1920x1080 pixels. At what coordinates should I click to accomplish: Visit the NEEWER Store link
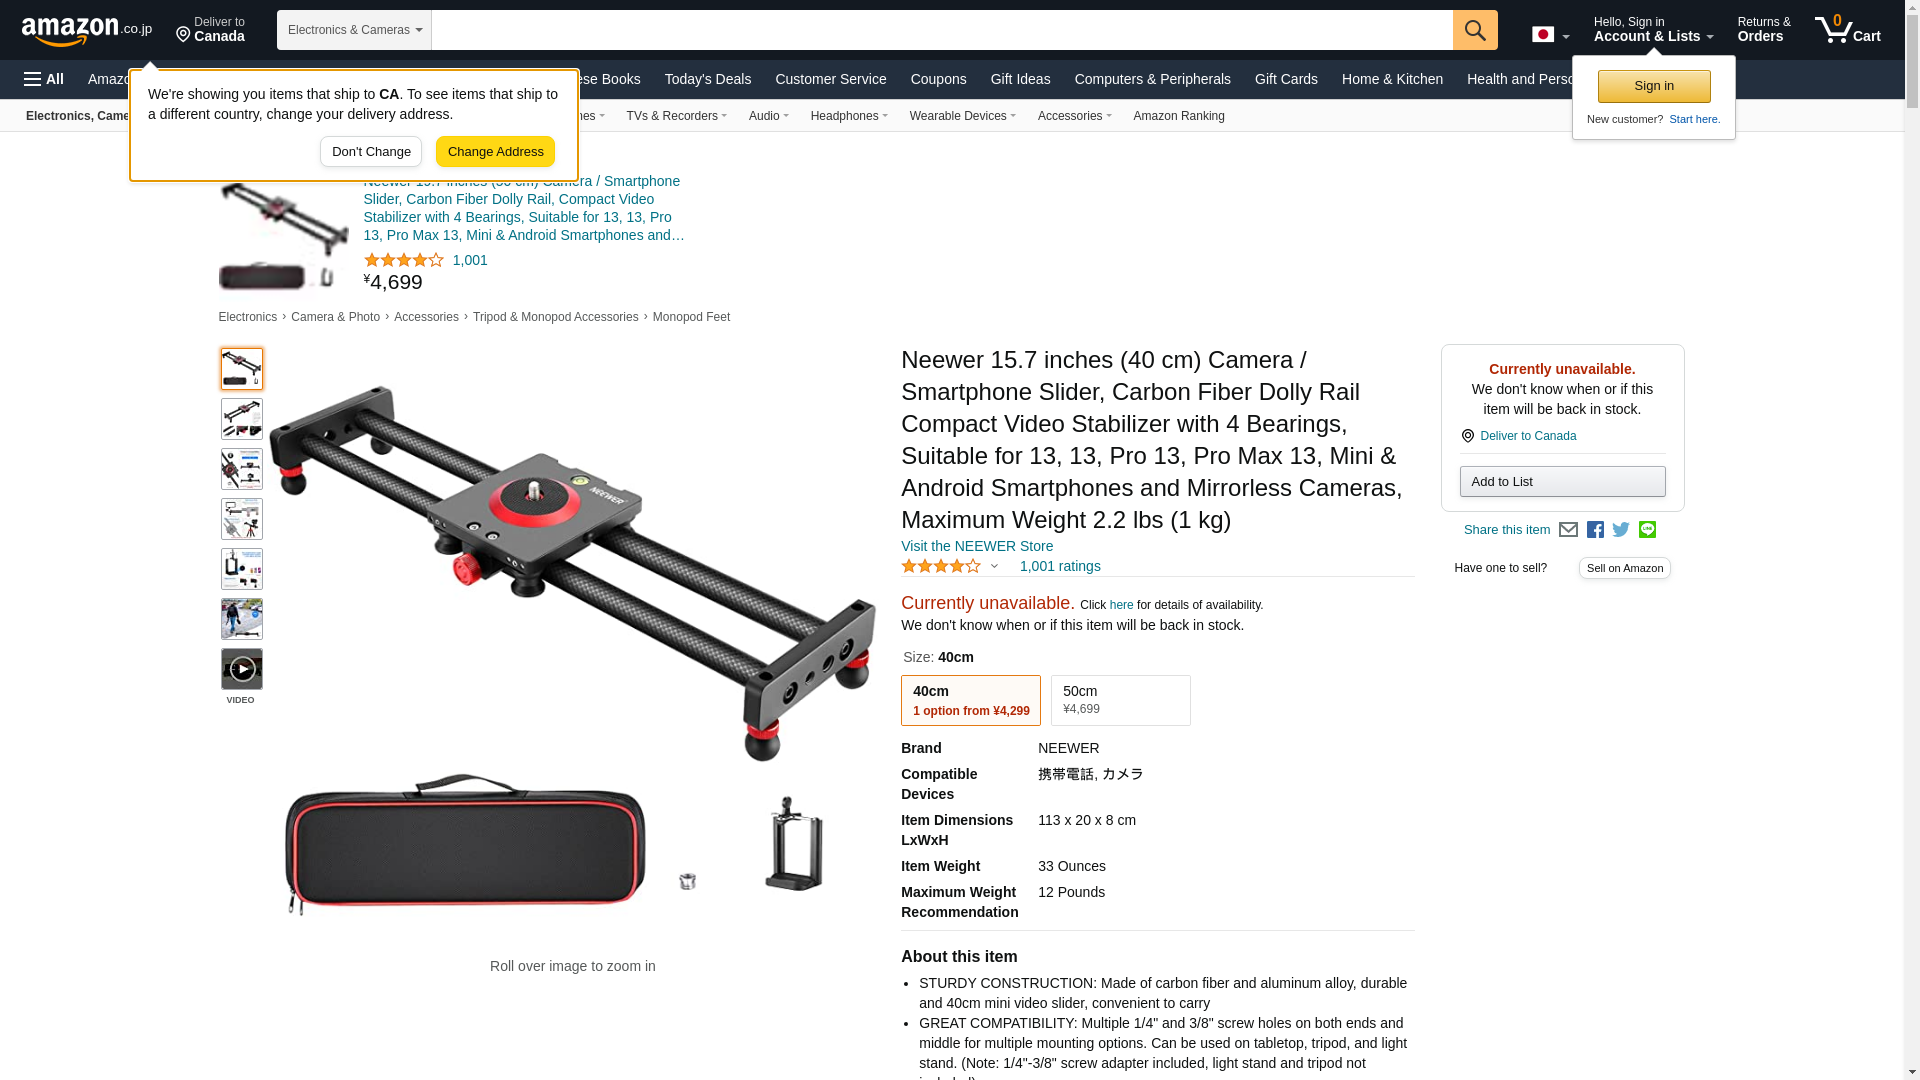pos(977,546)
